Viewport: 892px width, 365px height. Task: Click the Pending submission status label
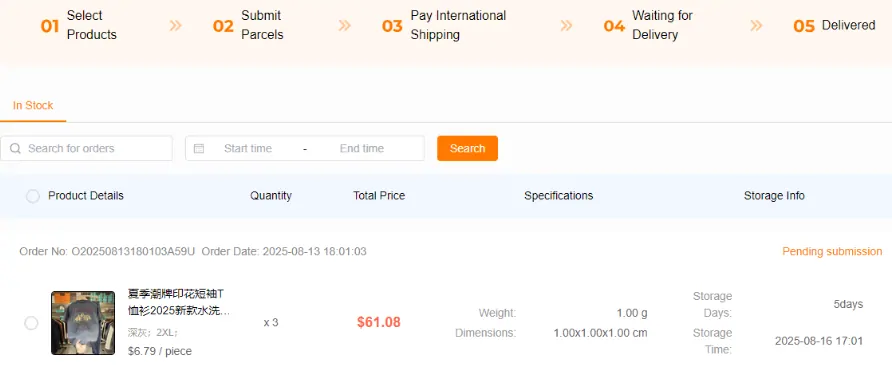[832, 251]
